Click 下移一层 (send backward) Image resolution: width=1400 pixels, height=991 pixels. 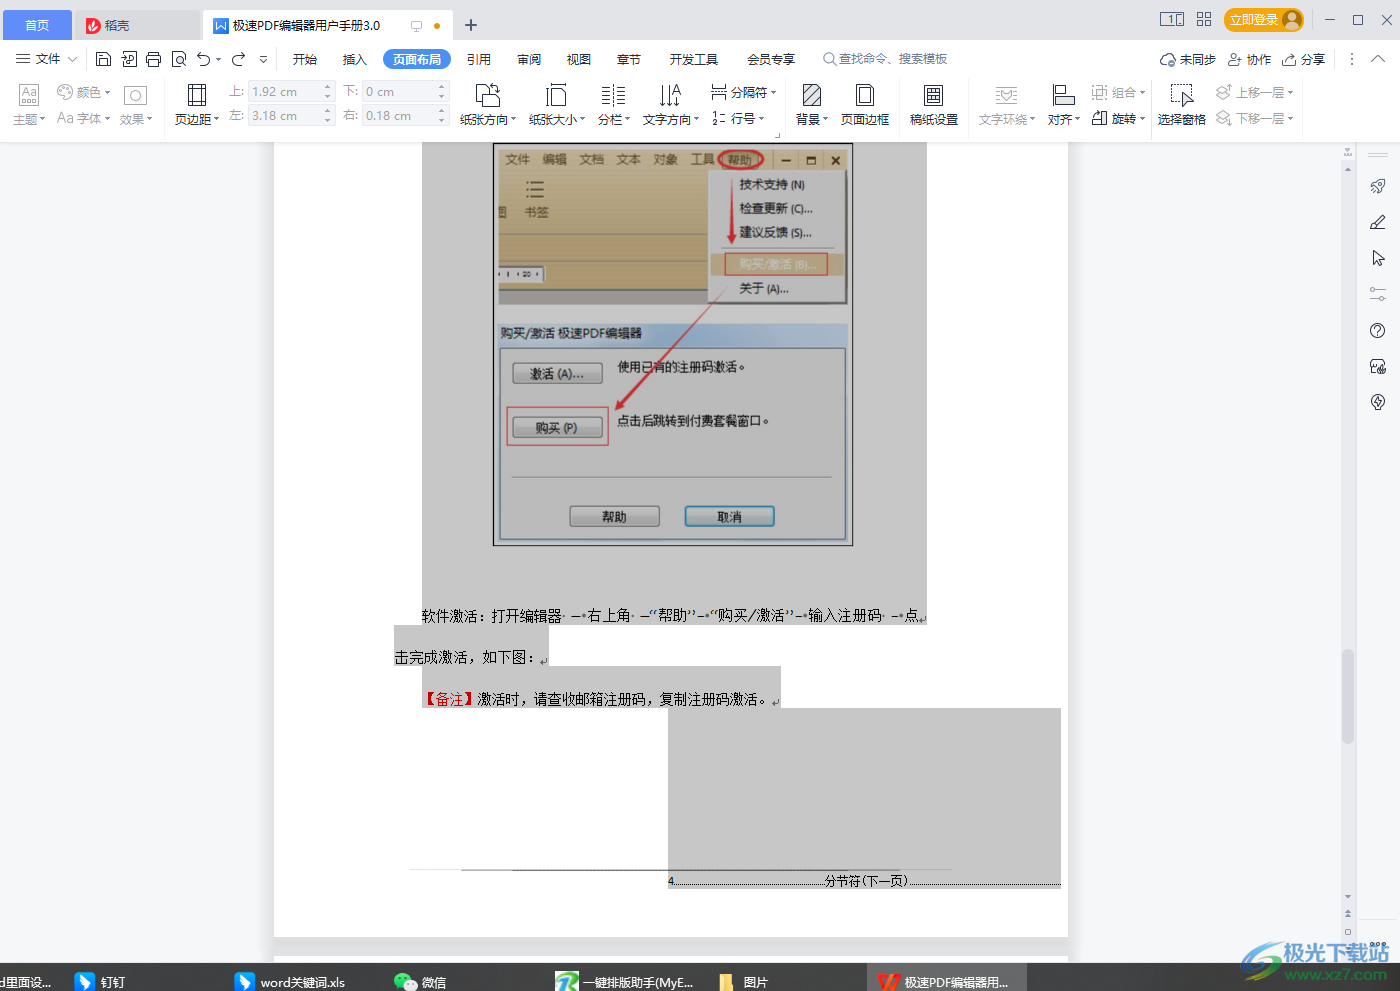tap(1254, 118)
